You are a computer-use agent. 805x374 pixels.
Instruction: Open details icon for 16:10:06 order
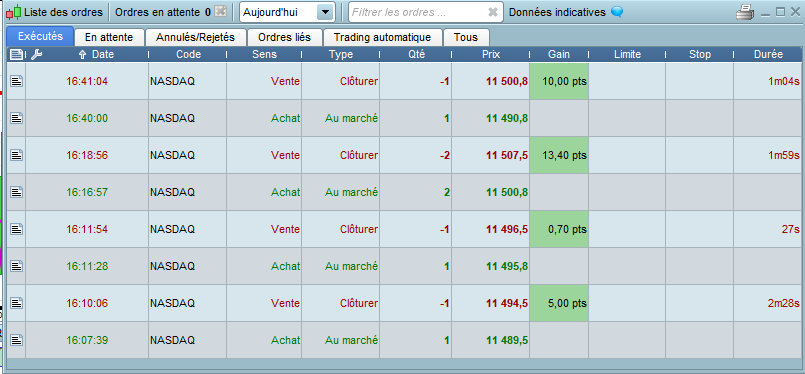pyautogui.click(x=16, y=303)
